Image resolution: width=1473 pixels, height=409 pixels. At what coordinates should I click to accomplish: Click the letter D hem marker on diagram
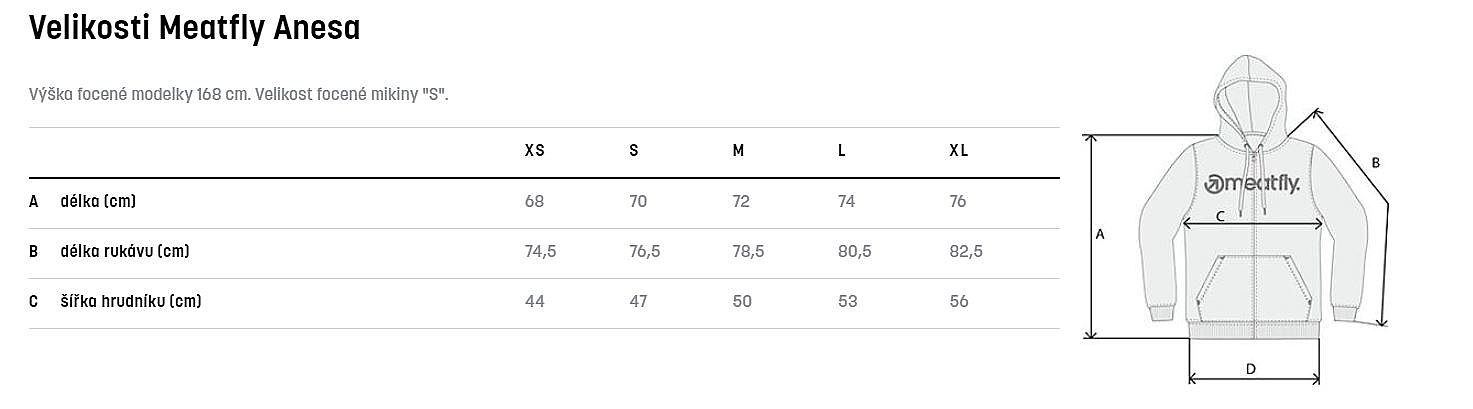pyautogui.click(x=1250, y=369)
